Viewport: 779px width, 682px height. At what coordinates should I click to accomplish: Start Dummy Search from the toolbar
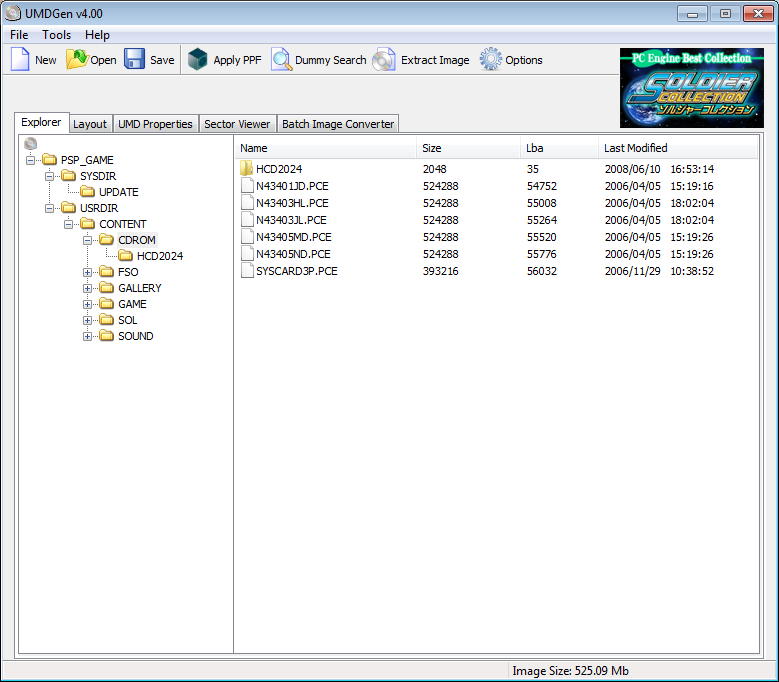tap(281, 60)
